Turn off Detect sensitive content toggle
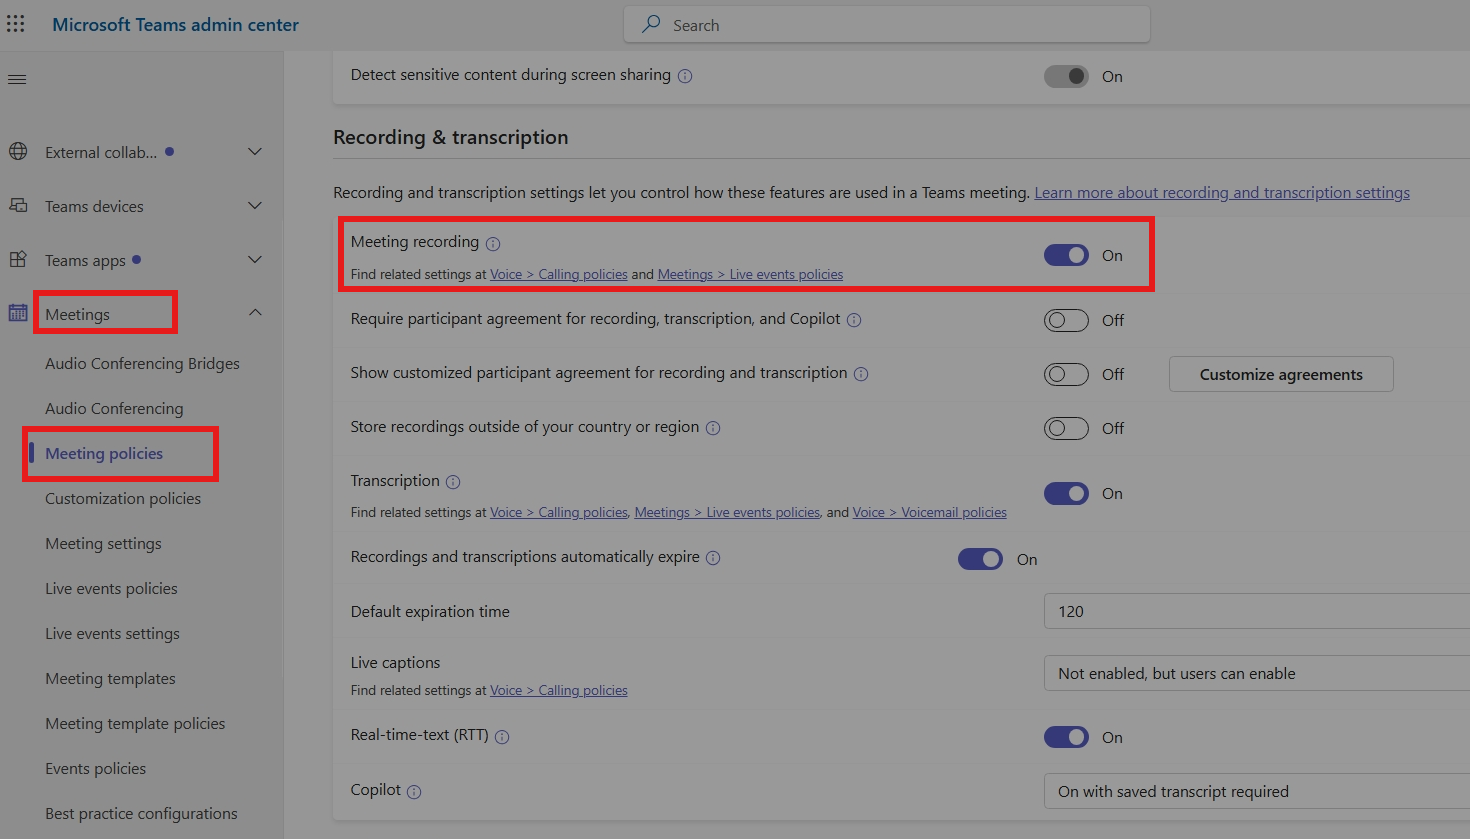 [1066, 76]
